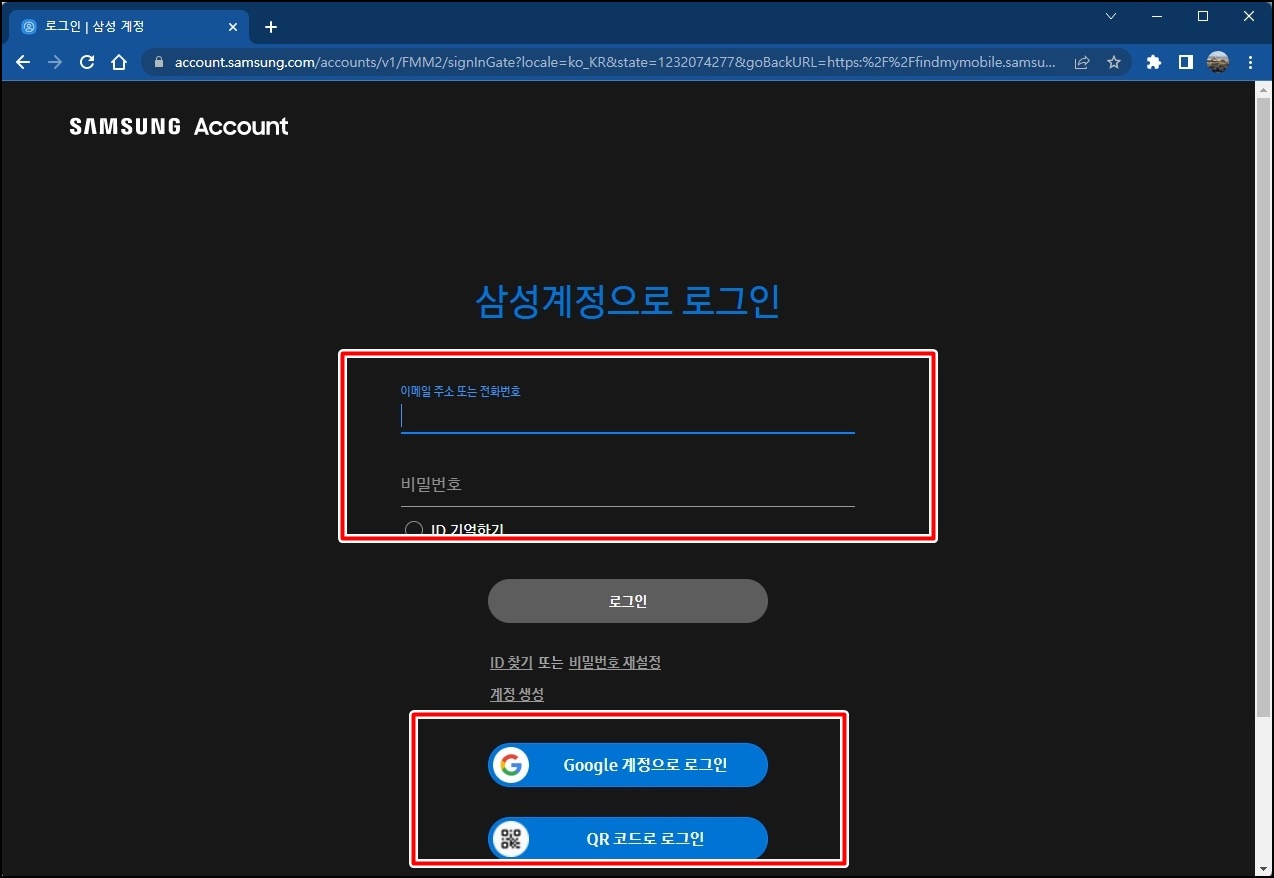Open the 계정 생성 link
Viewport: 1274px width, 878px height.
click(516, 694)
